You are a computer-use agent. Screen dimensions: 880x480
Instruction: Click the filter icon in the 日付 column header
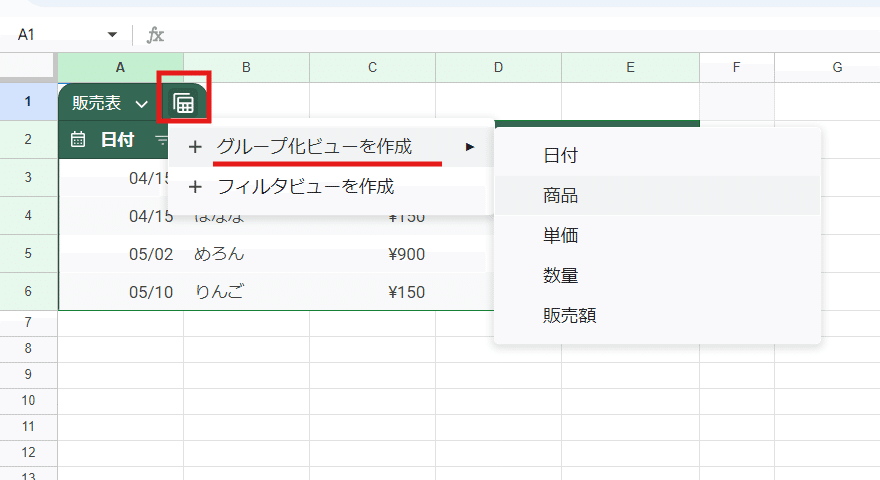point(161,140)
